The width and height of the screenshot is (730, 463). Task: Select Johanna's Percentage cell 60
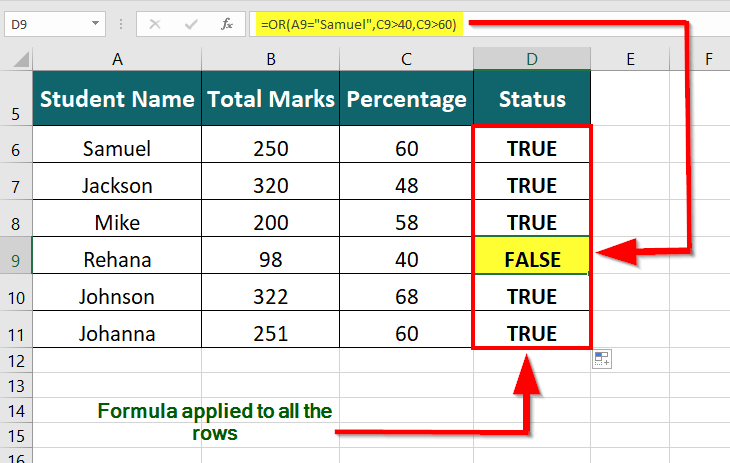(406, 329)
